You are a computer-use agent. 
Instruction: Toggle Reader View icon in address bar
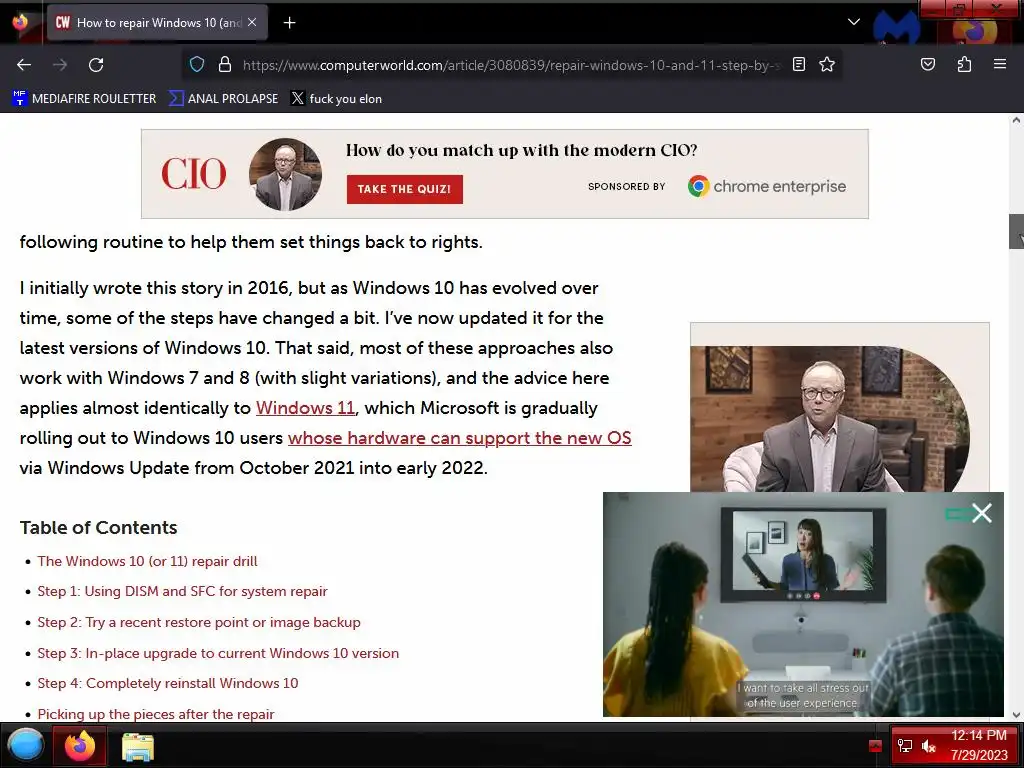tap(799, 64)
